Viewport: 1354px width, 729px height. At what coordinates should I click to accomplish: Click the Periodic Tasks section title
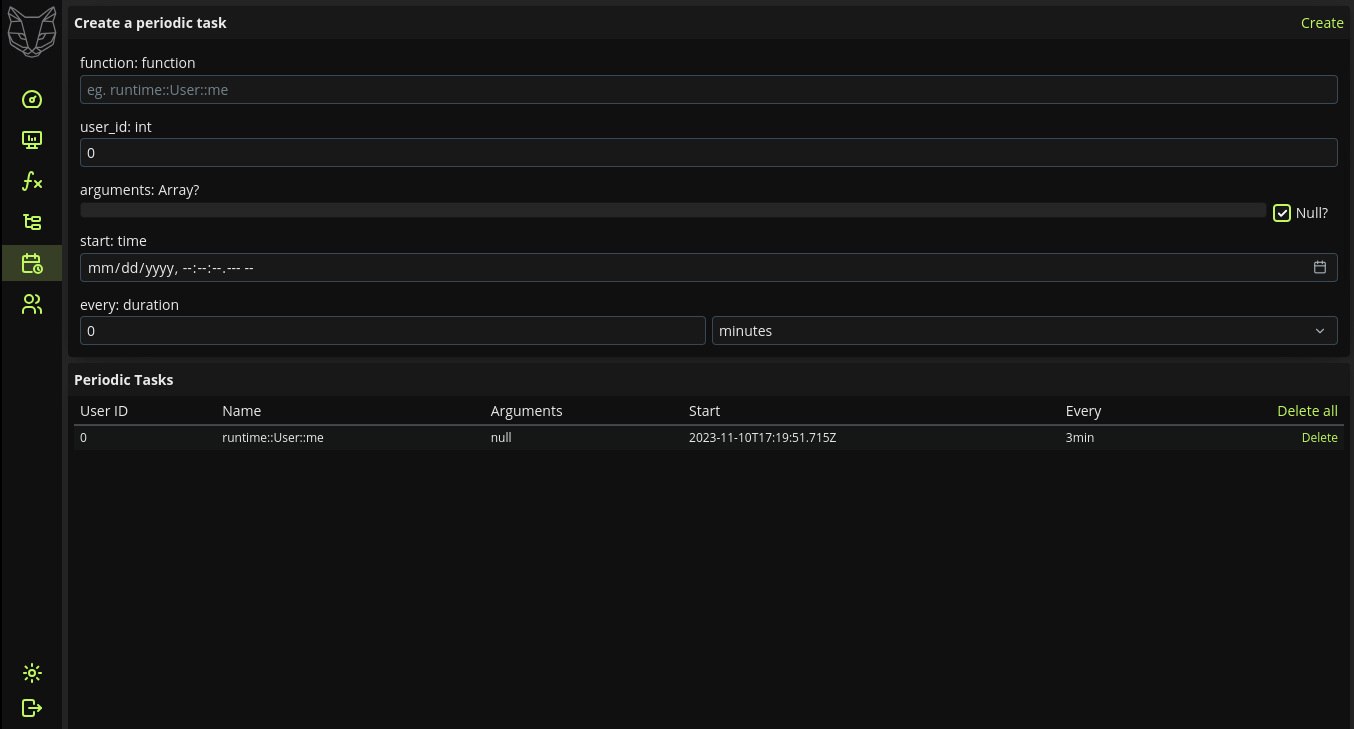[123, 380]
